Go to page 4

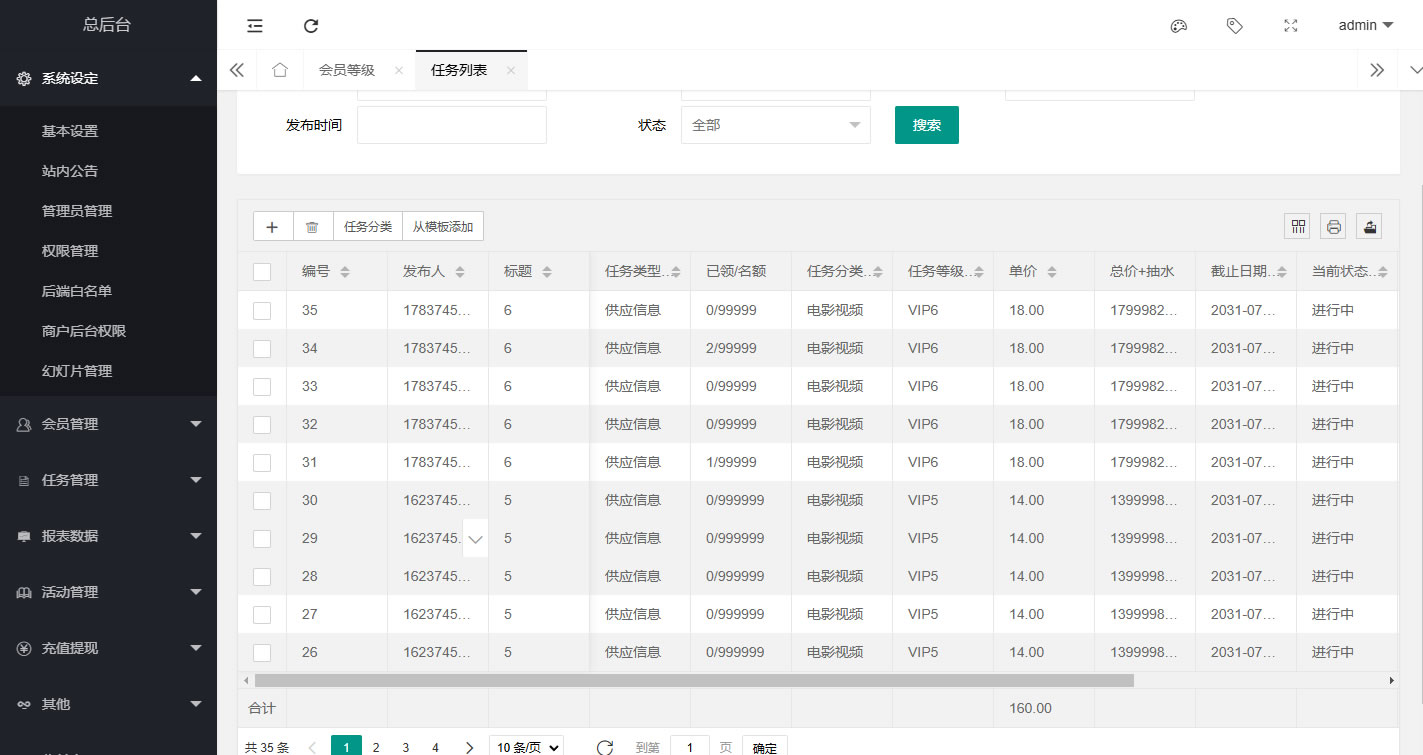point(435,747)
